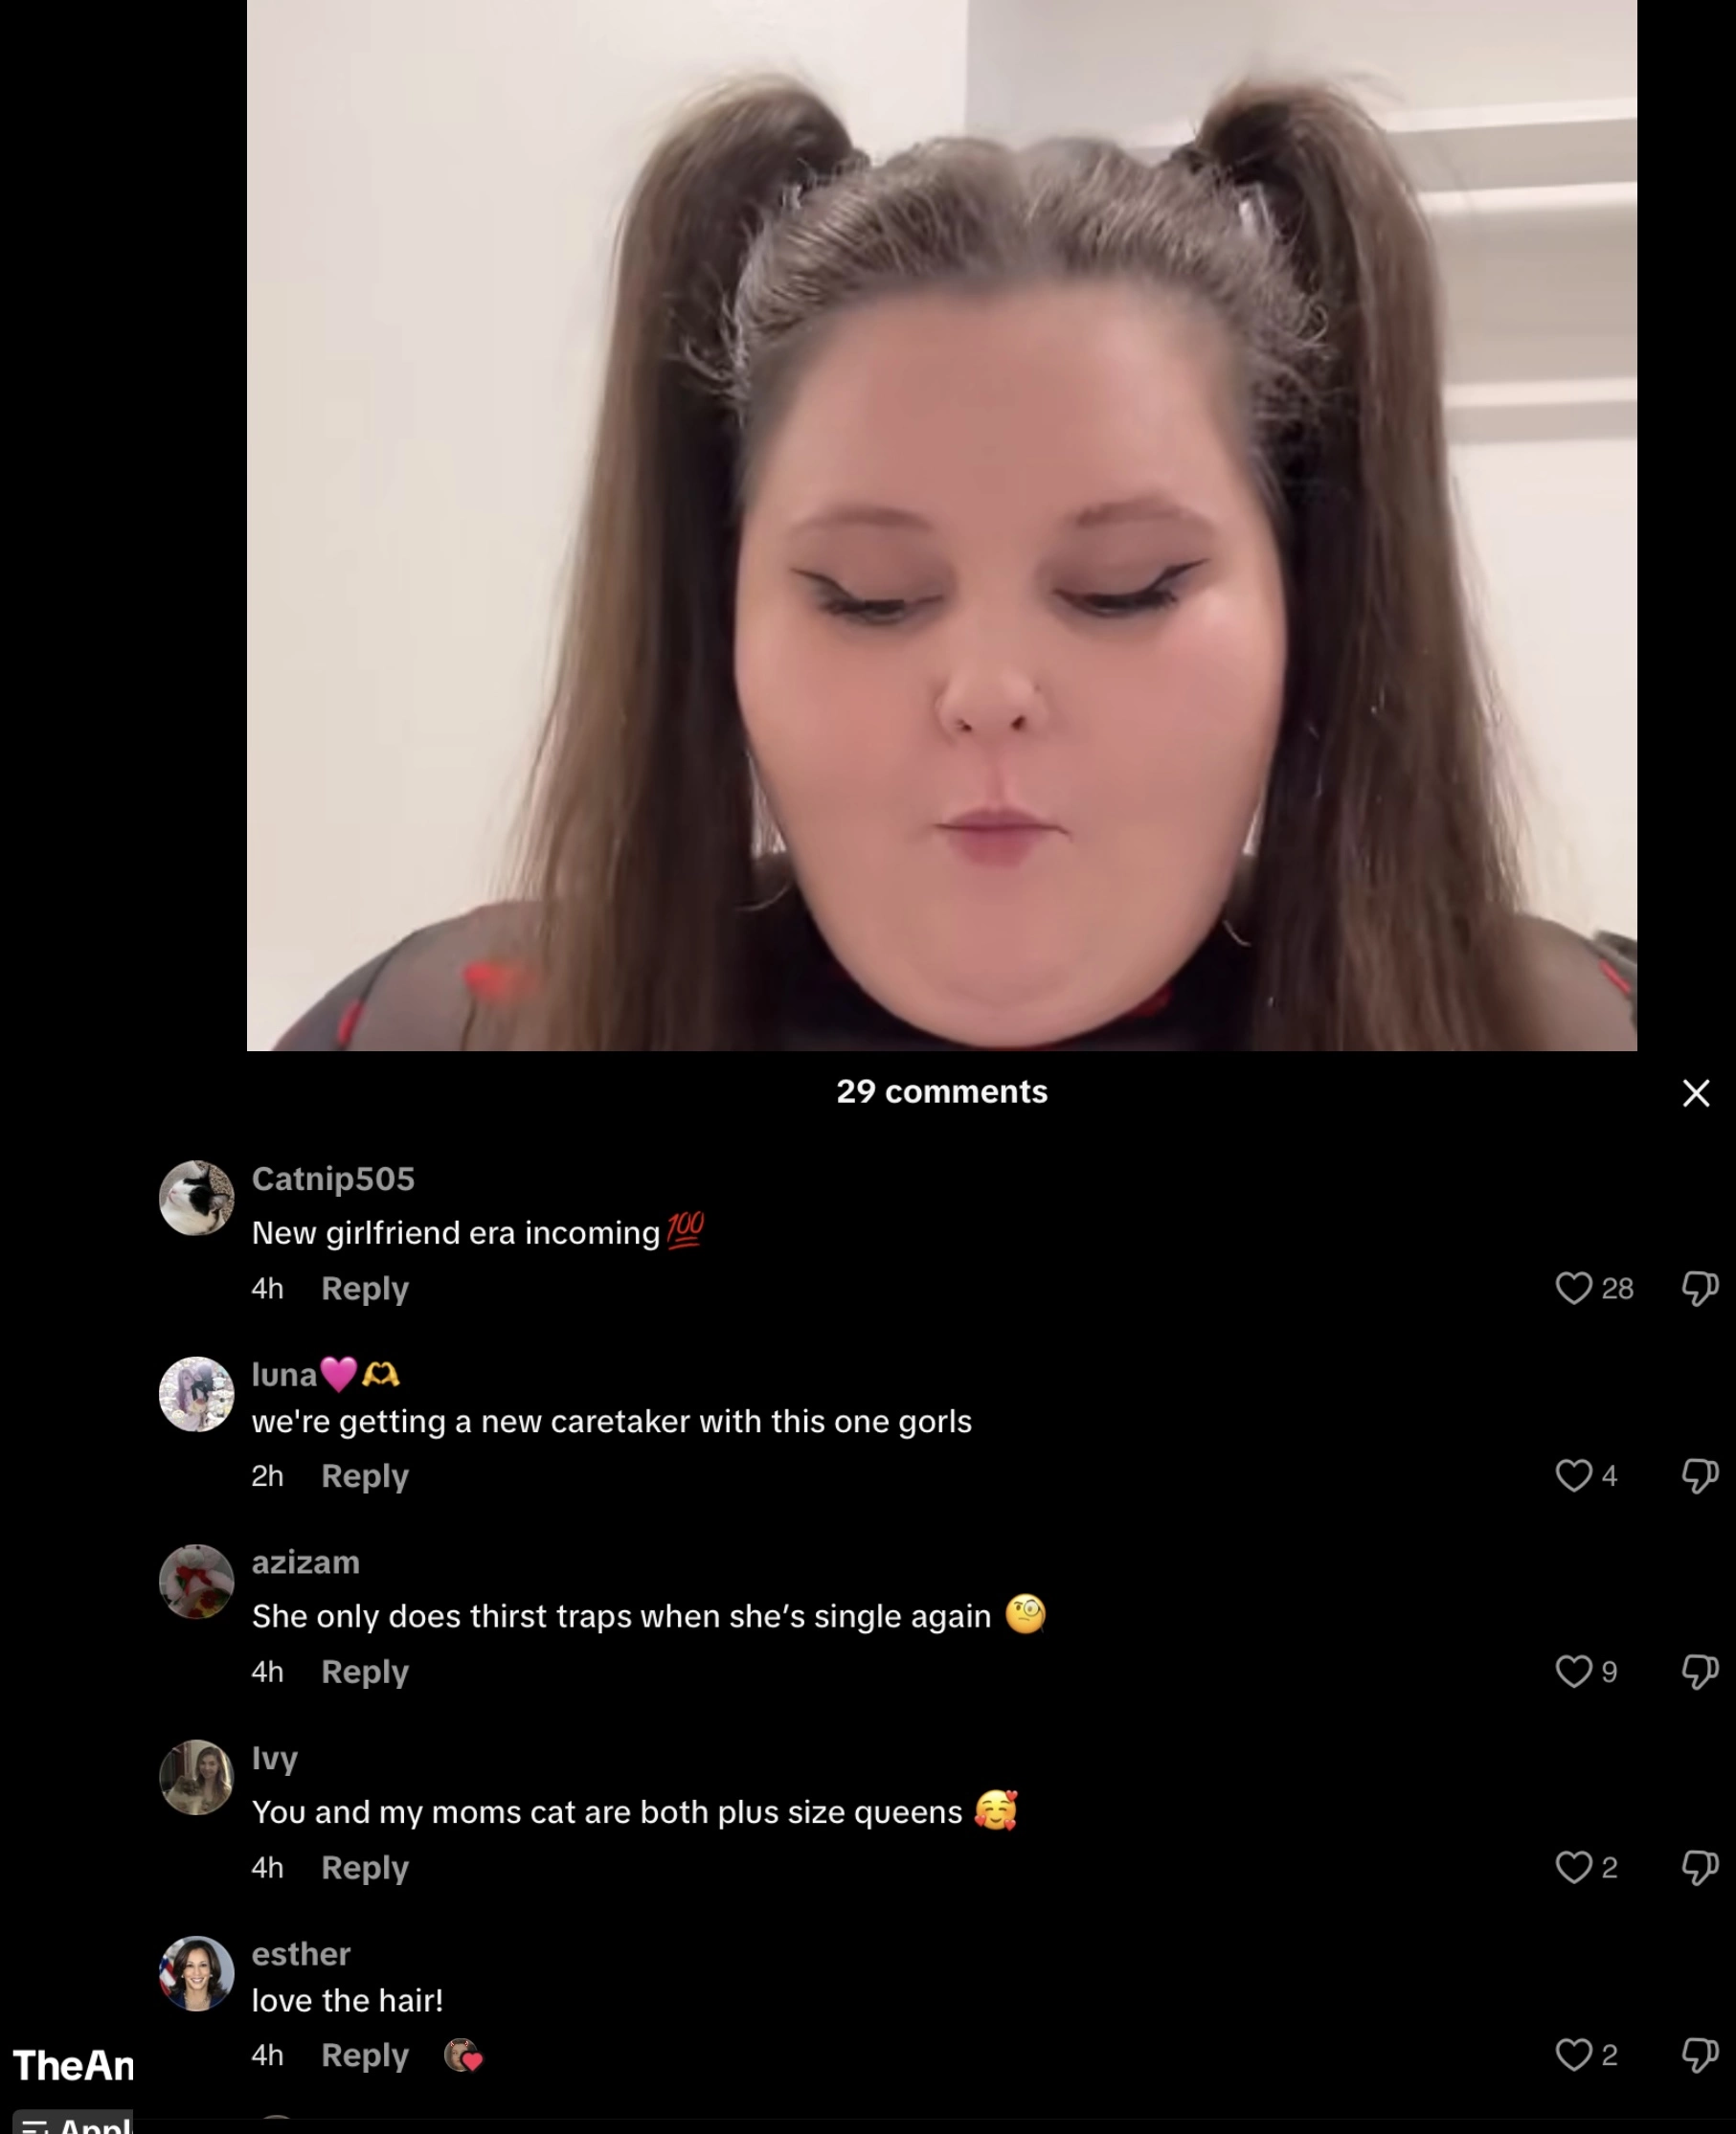Image resolution: width=1736 pixels, height=2134 pixels.
Task: Reply to esther's love the hair comment
Action: click(x=365, y=2055)
